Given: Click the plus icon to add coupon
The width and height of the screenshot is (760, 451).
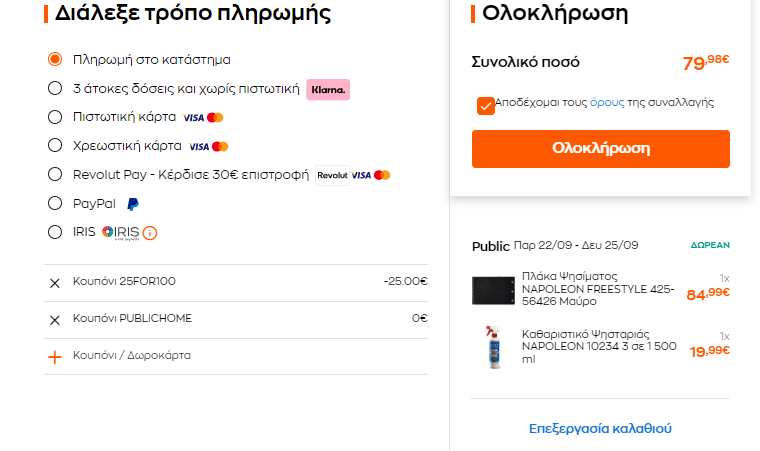Looking at the screenshot, I should click(55, 357).
